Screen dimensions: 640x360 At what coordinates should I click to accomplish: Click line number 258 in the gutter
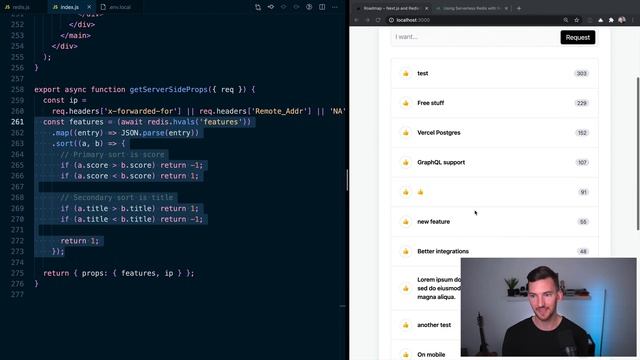tap(18, 89)
